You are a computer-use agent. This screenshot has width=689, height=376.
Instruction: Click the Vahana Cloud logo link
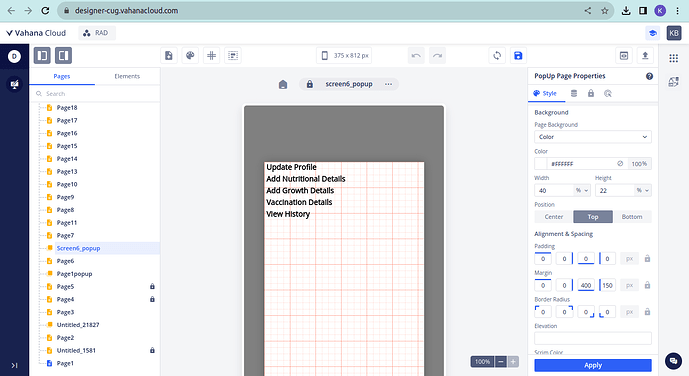tap(36, 33)
